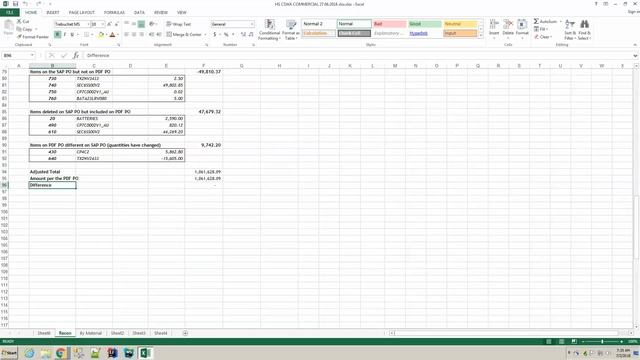Apply the Good cell style
Screen dimensions: 640x360
(x=424, y=24)
